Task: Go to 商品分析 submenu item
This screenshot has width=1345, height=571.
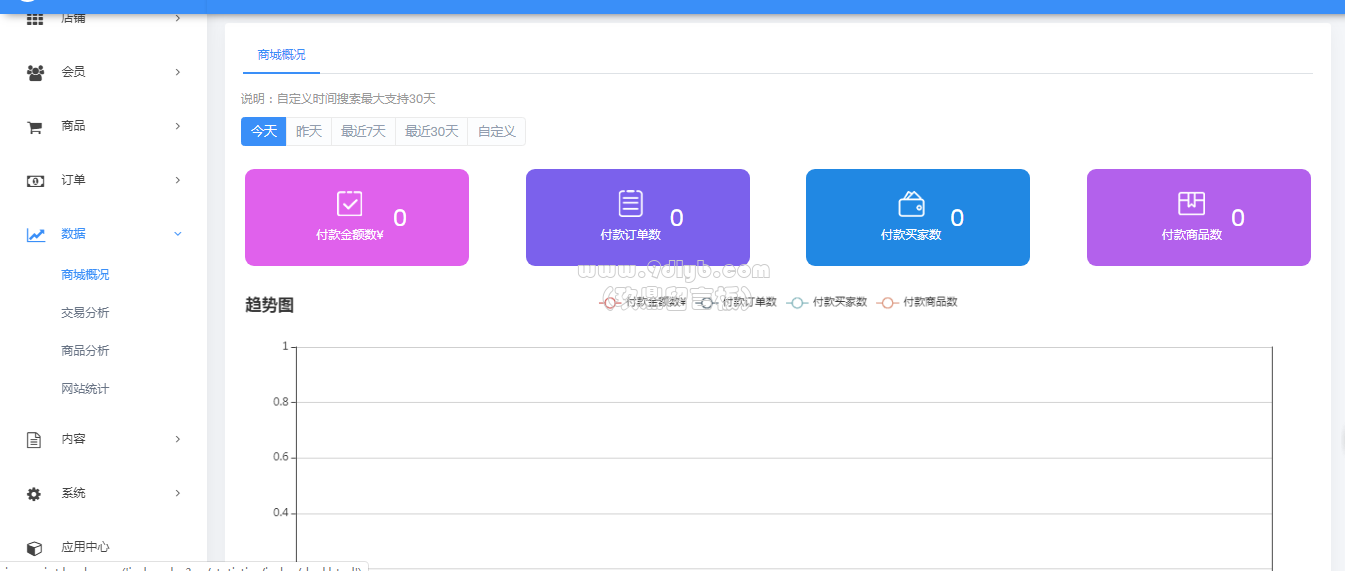Action: click(85, 351)
